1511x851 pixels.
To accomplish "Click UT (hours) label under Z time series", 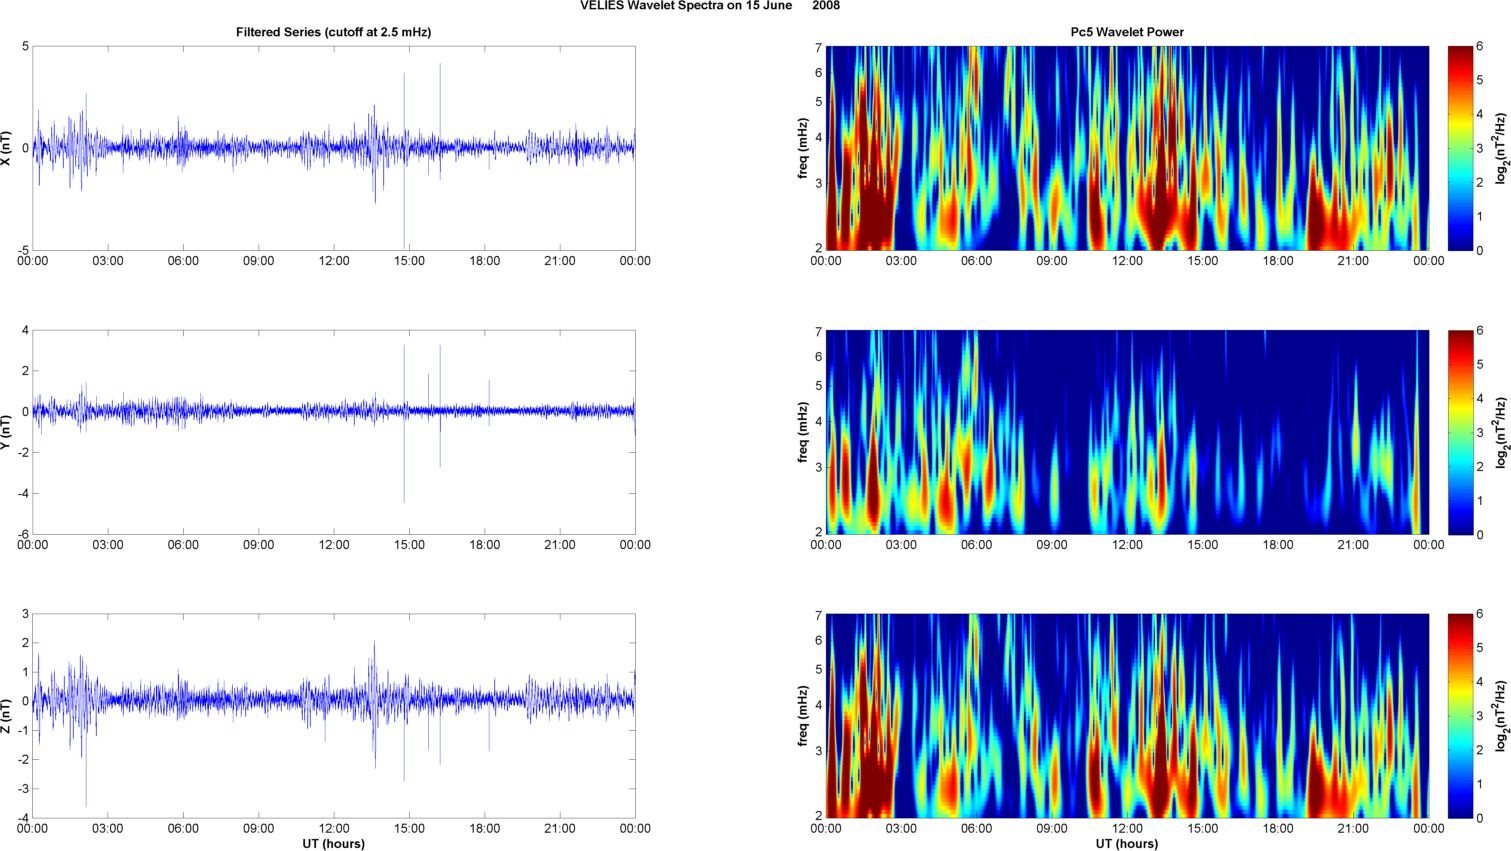I will coord(334,844).
